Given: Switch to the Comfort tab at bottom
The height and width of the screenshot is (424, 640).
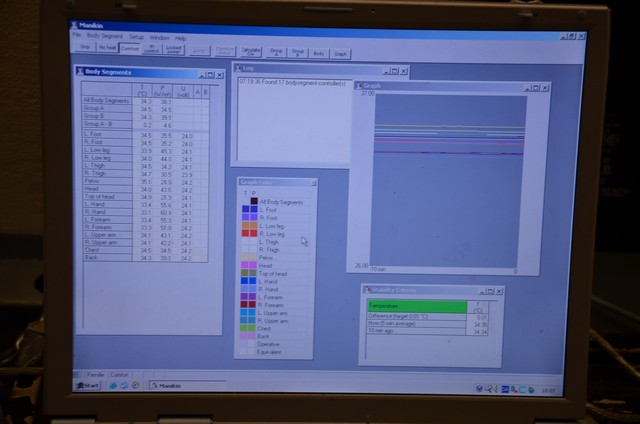Looking at the screenshot, I should [119, 373].
